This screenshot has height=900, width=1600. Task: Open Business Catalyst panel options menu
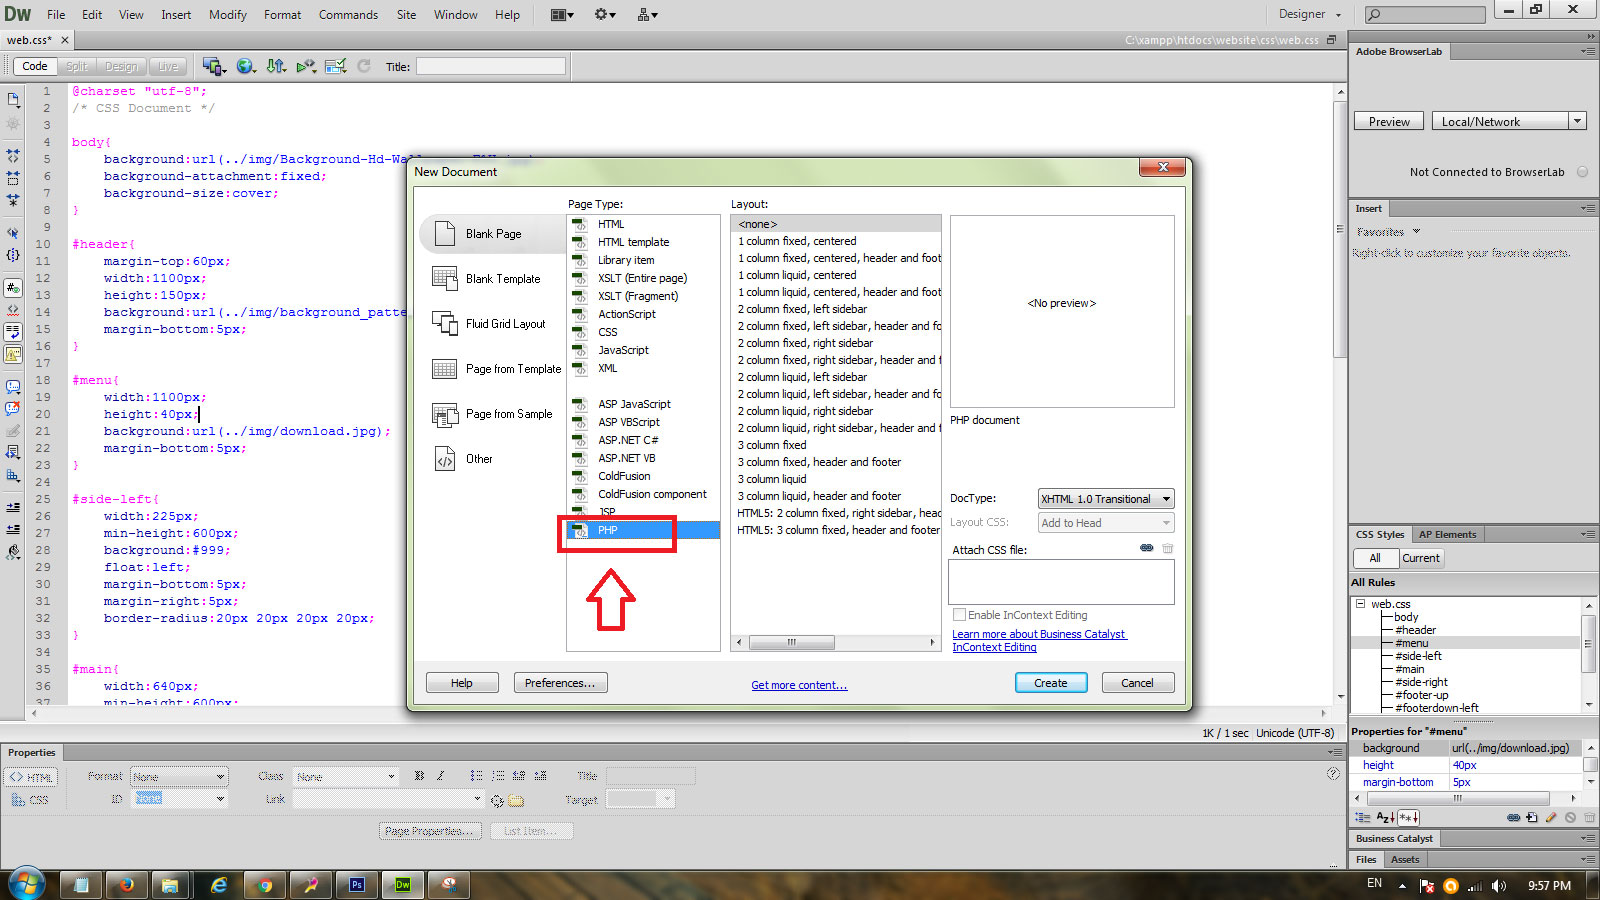[x=1587, y=838]
